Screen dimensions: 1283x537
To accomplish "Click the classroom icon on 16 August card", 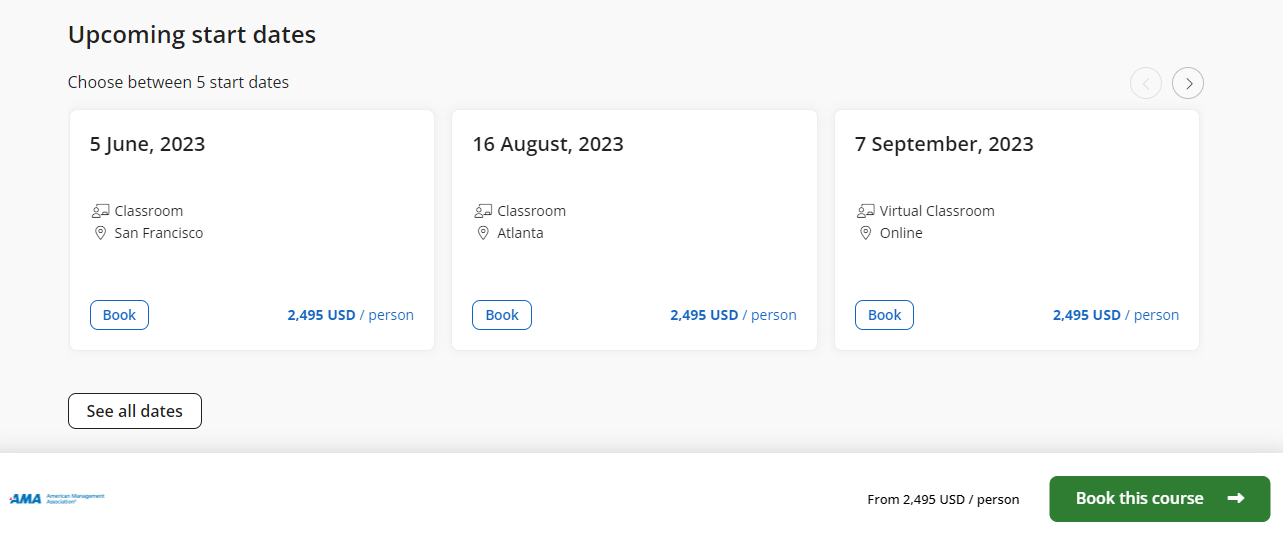I will (483, 211).
